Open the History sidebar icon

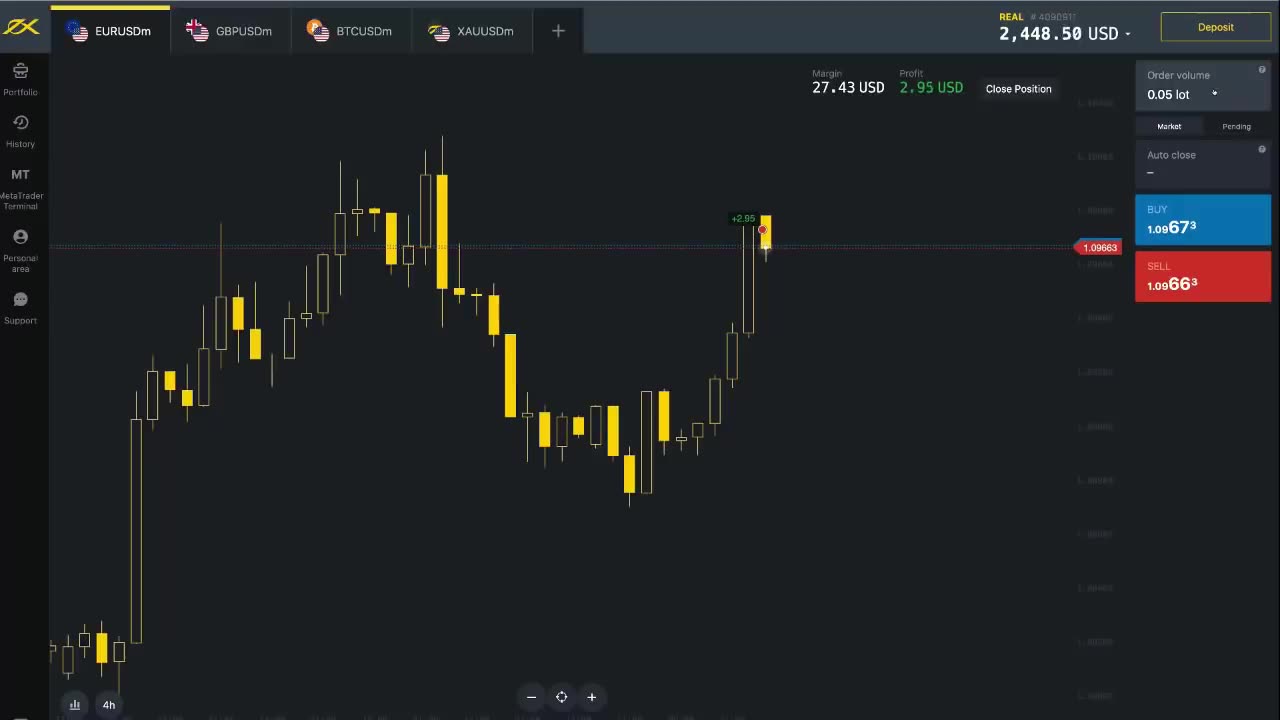pos(20,122)
